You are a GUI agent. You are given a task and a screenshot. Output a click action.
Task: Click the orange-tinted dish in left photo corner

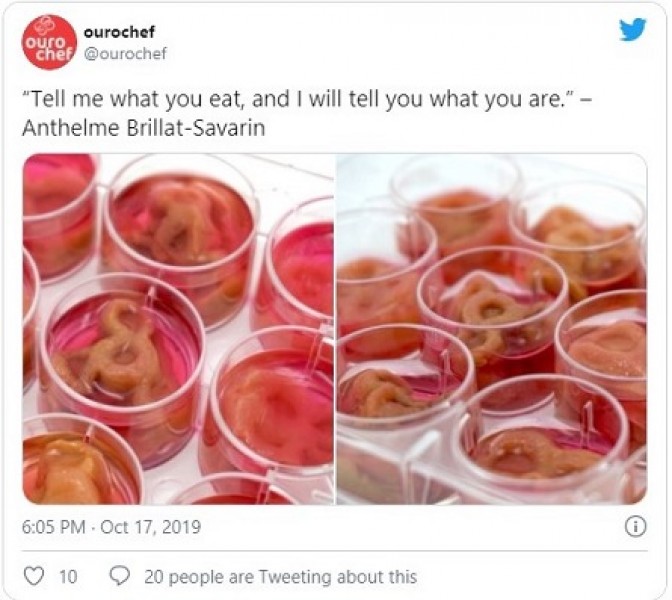77,461
